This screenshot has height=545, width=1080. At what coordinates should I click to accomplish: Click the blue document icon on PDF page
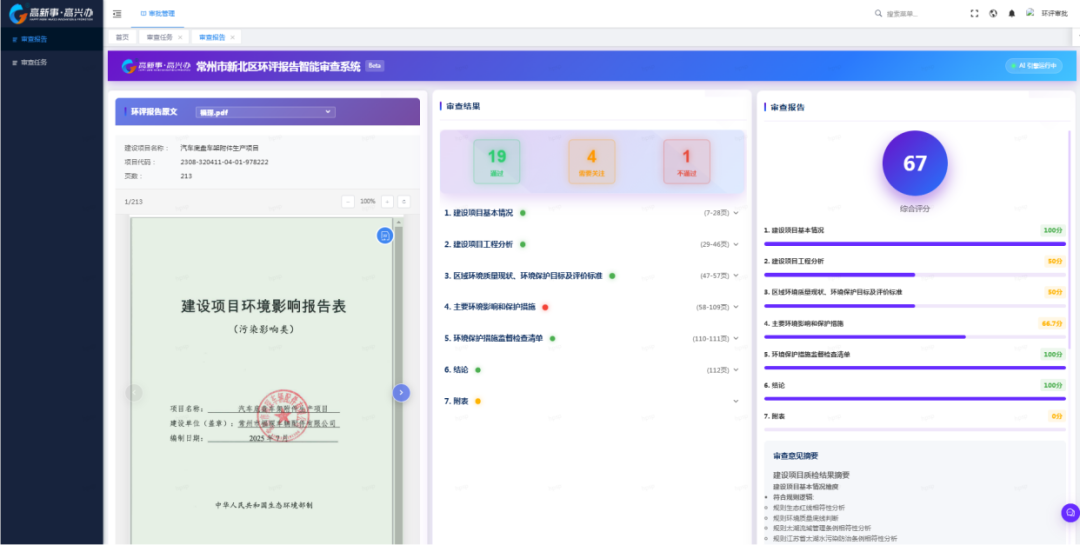(x=384, y=235)
